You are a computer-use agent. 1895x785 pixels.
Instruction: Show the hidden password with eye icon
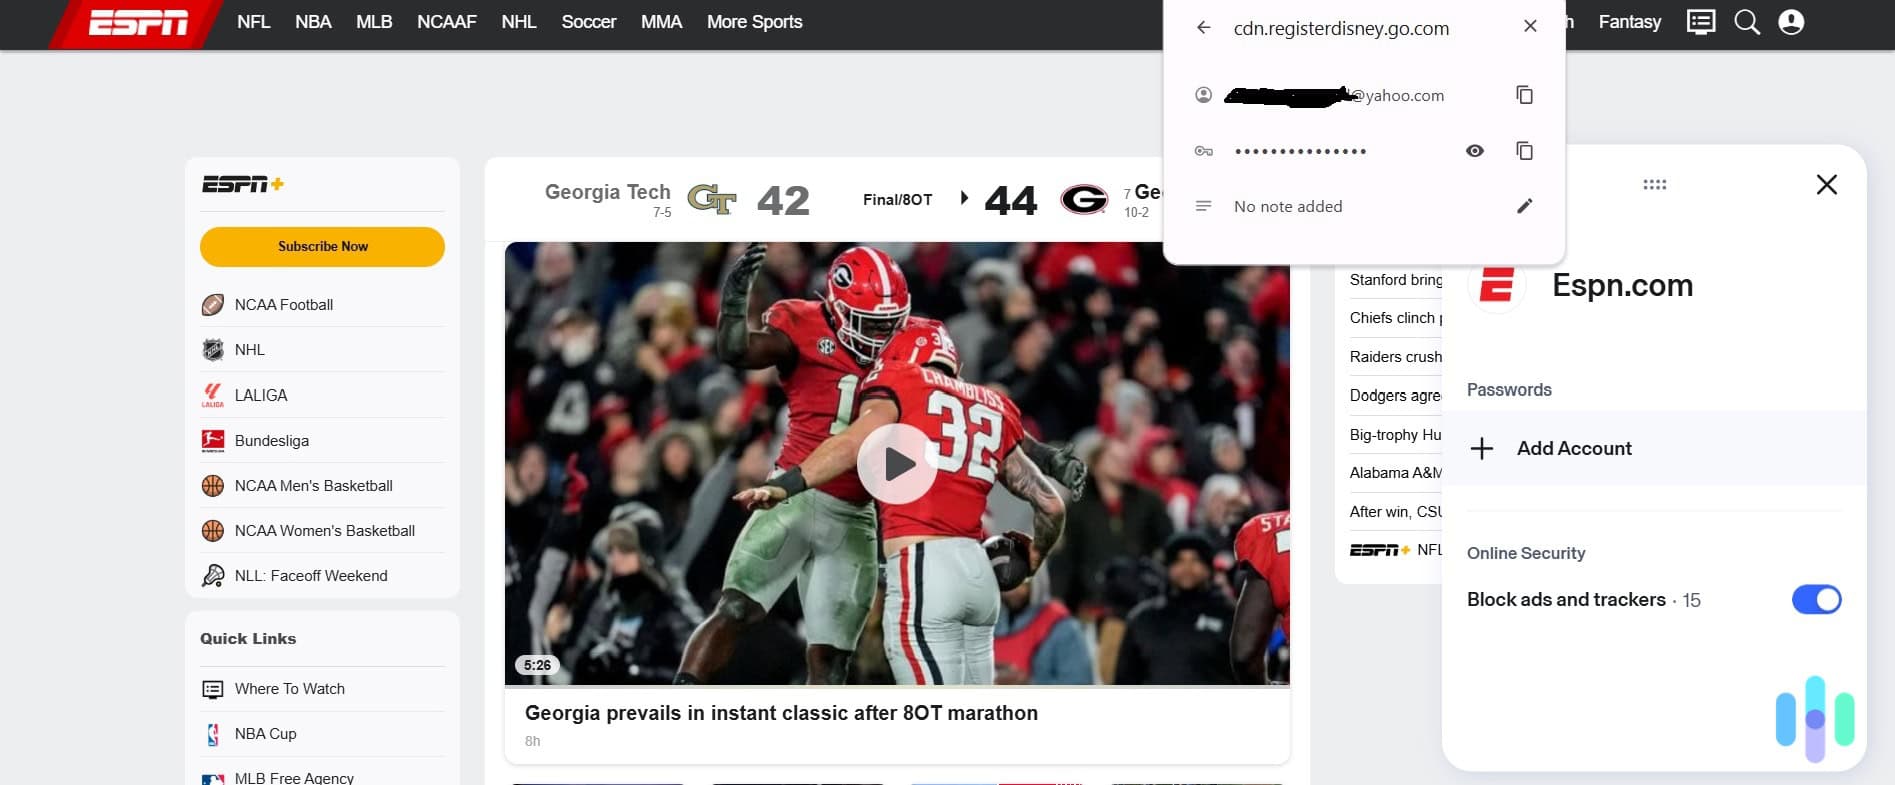[x=1474, y=151]
